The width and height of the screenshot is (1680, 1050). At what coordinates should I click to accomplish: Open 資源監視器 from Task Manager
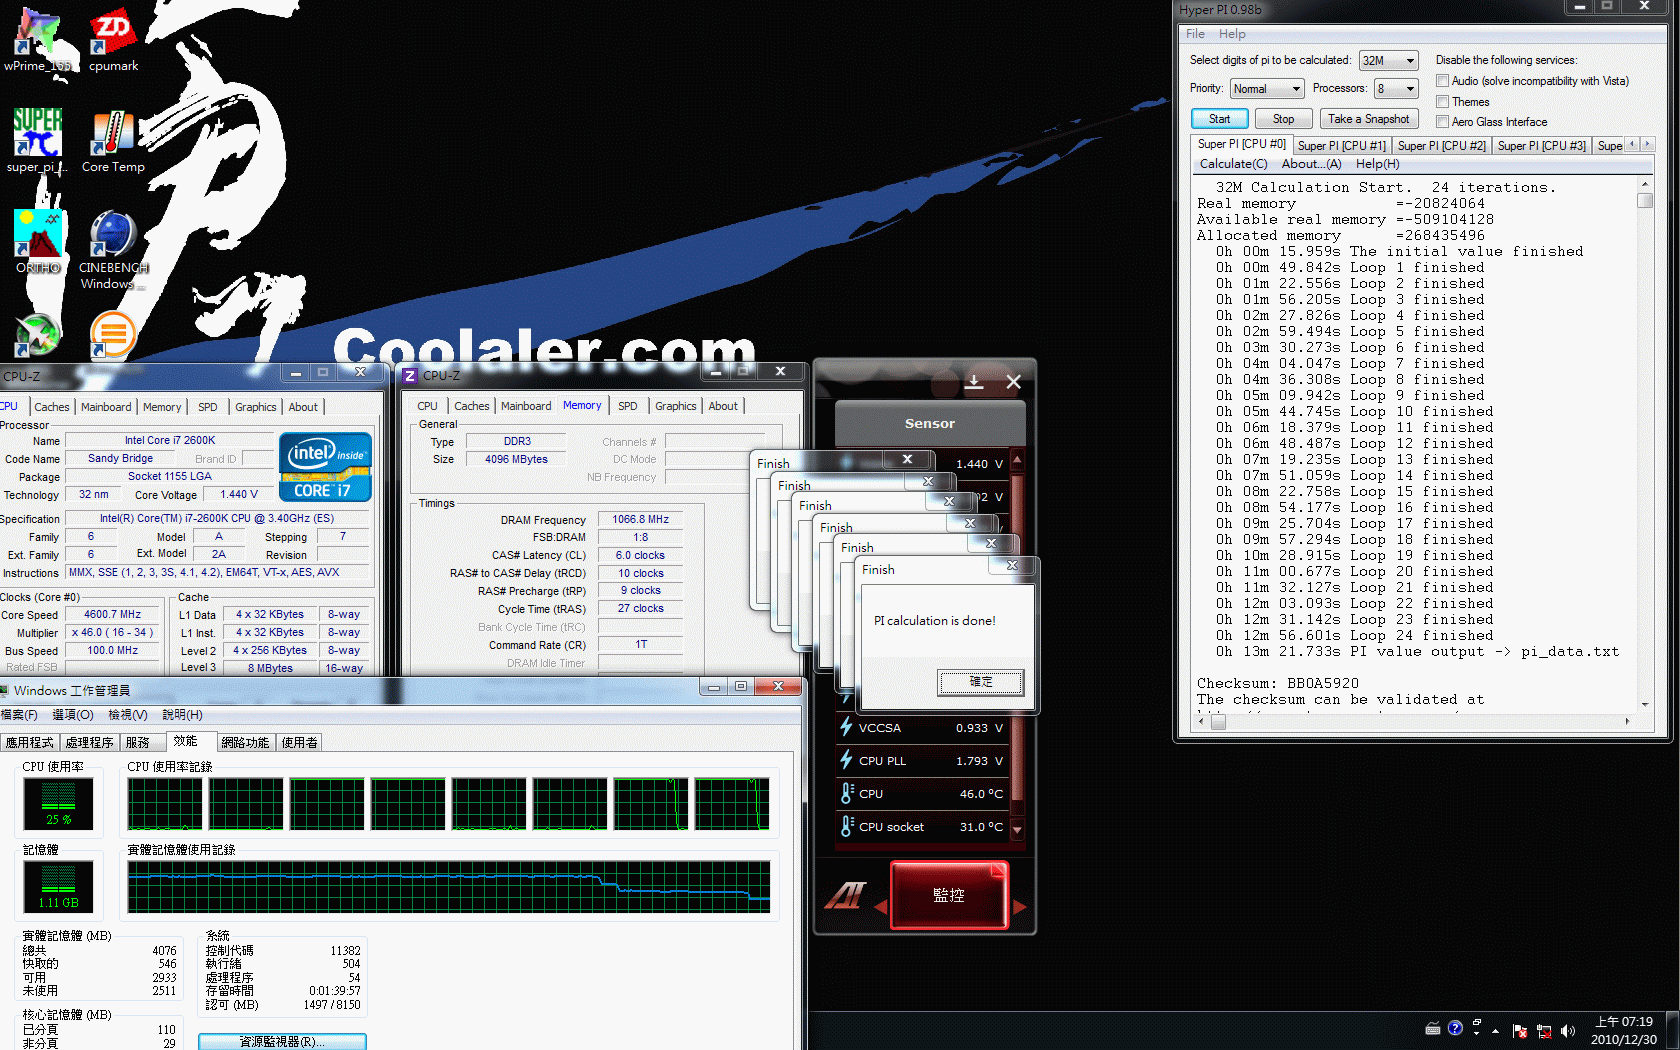coord(282,1041)
